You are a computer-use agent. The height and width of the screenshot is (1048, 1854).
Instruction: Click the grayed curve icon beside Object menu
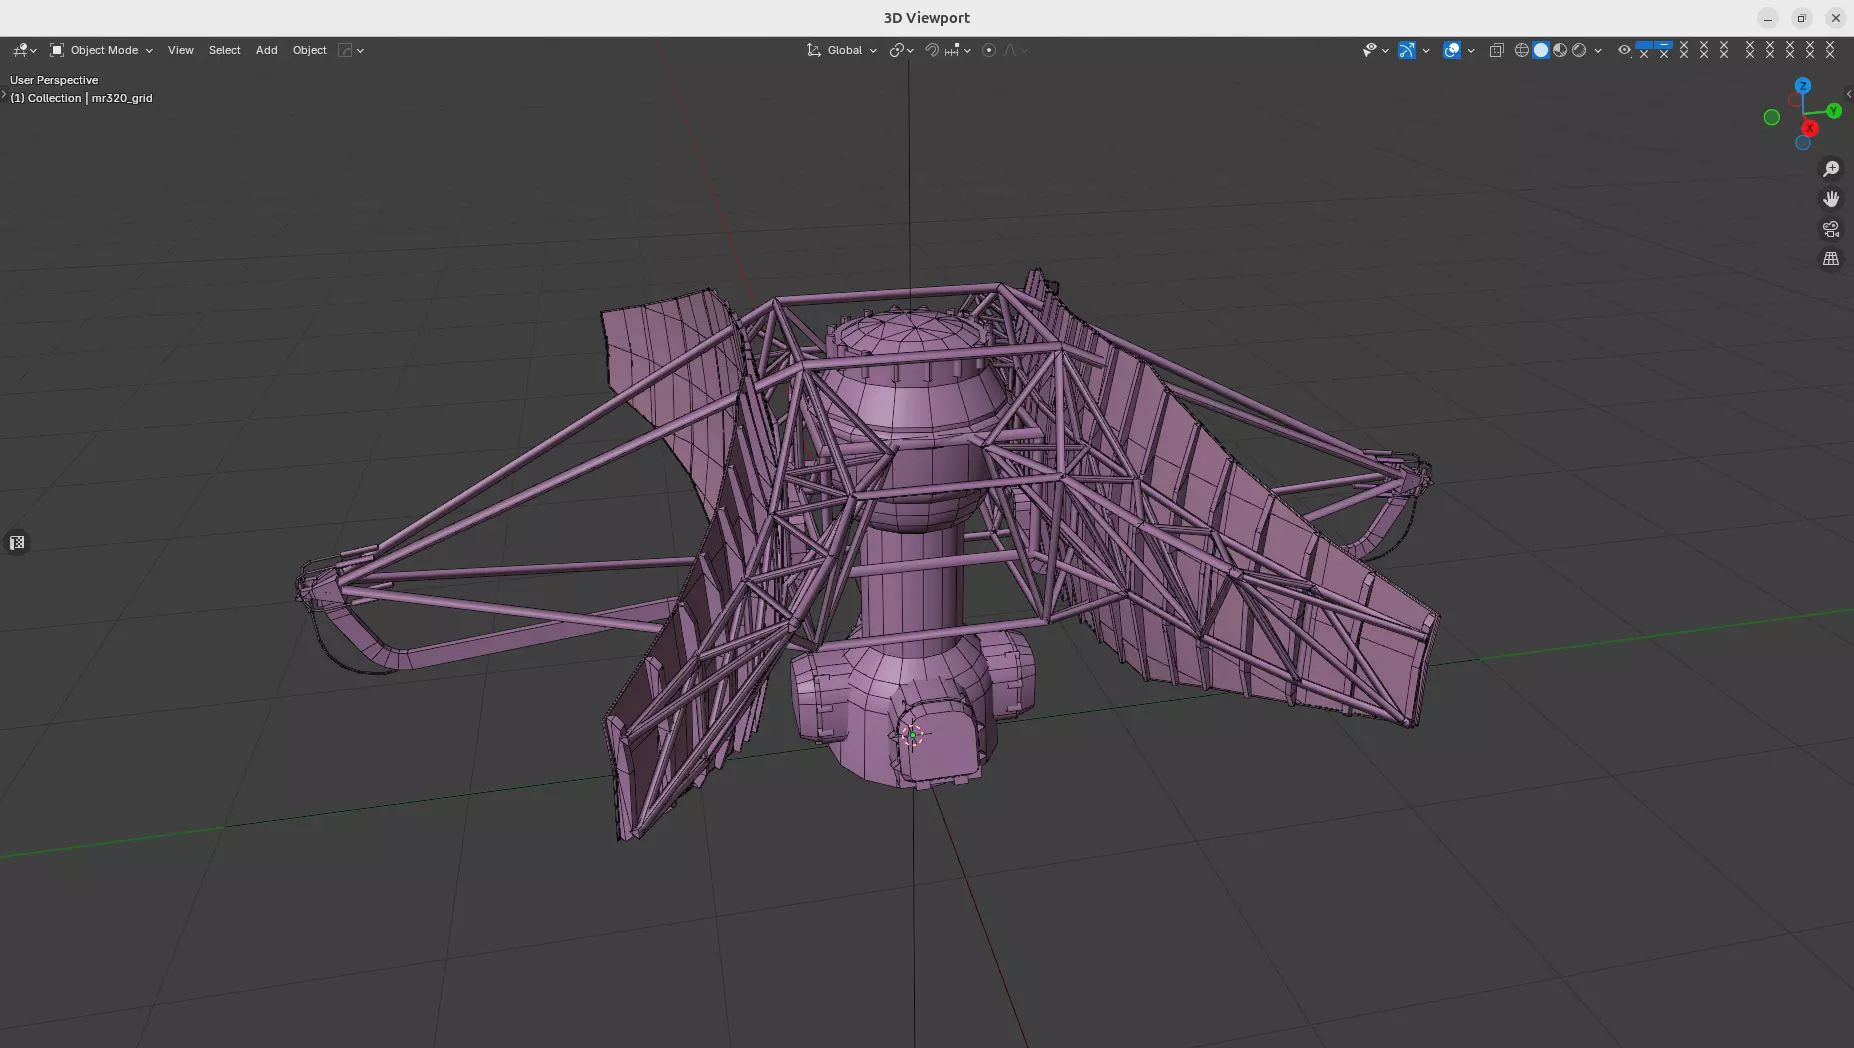pyautogui.click(x=345, y=50)
